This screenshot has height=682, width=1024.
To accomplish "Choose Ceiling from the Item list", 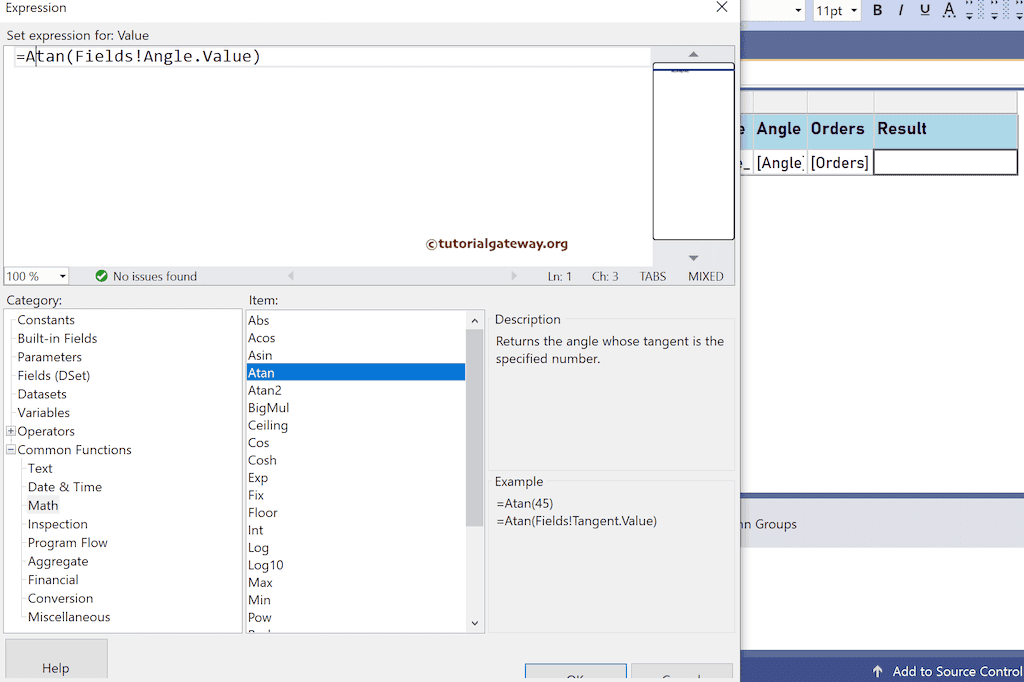I will pos(268,425).
